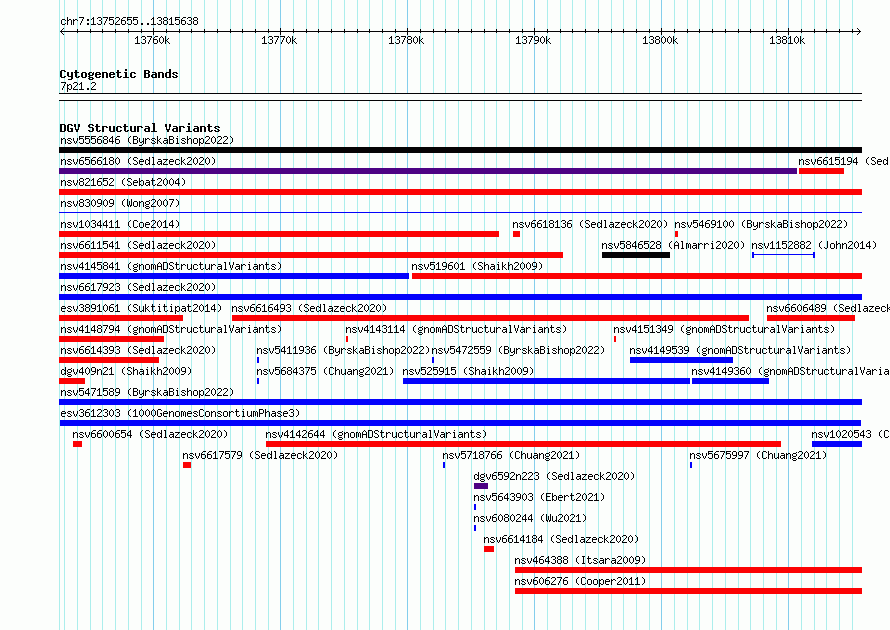Click the esv3891061 (Suktitipat2014) label

point(141,308)
